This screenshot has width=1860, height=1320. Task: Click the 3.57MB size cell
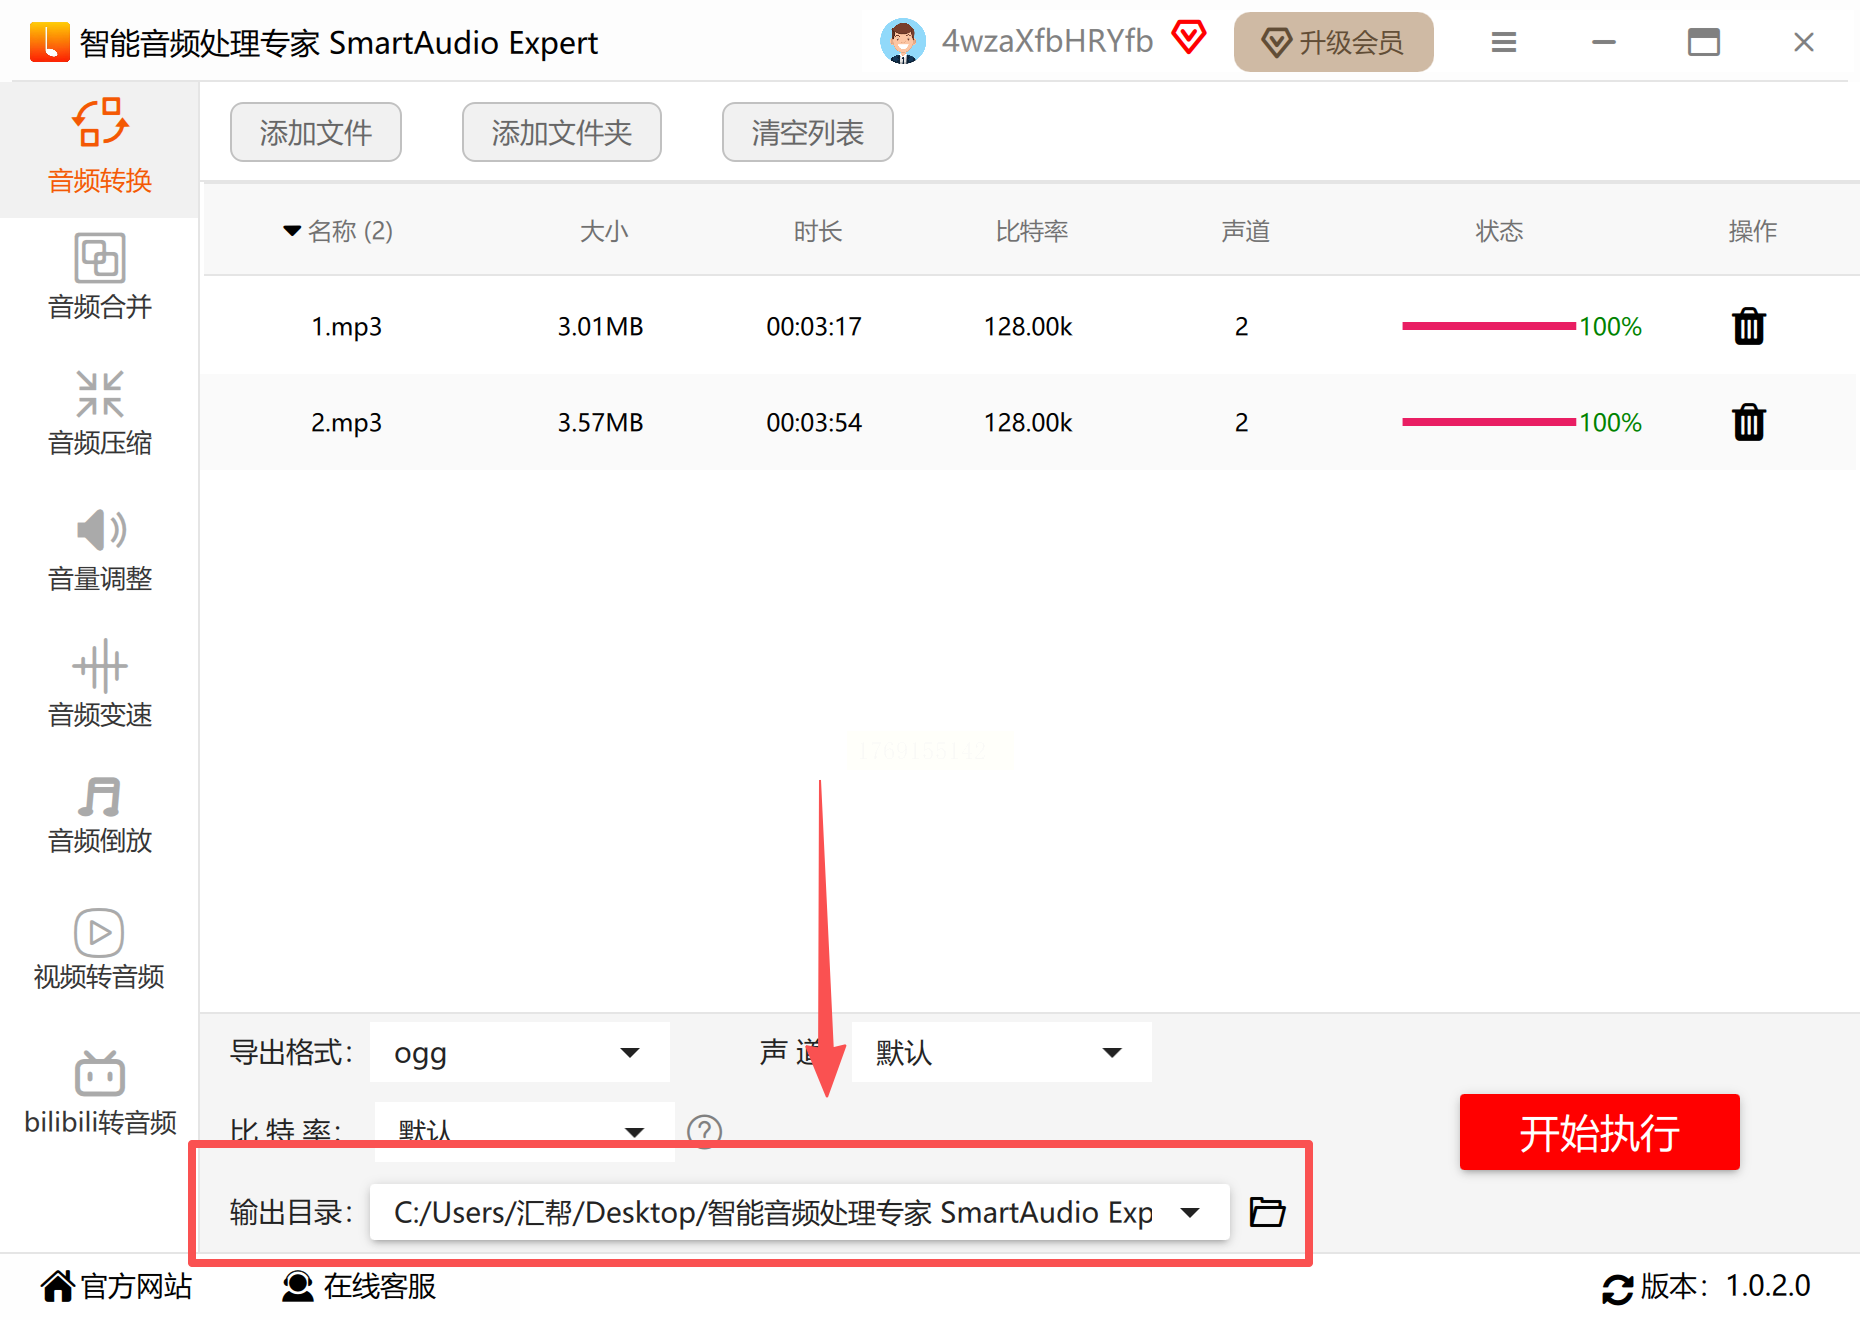tap(600, 423)
